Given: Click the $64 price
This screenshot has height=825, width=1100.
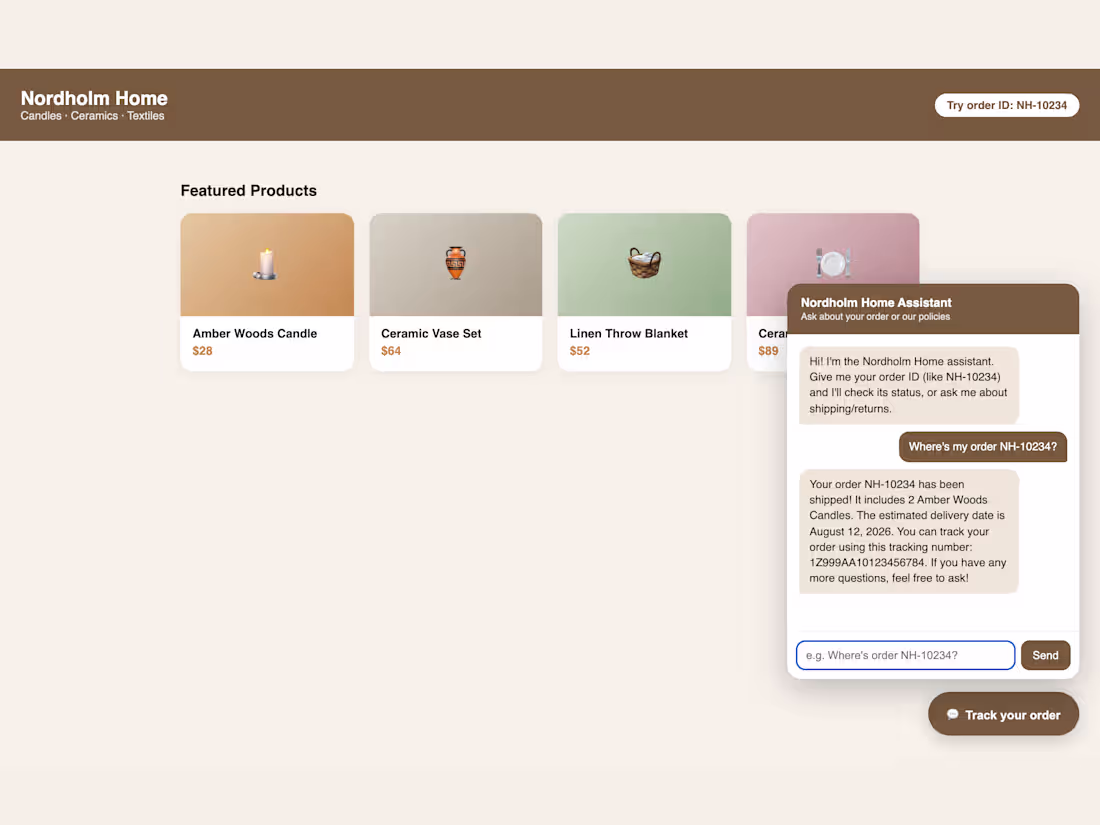Looking at the screenshot, I should pos(391,351).
